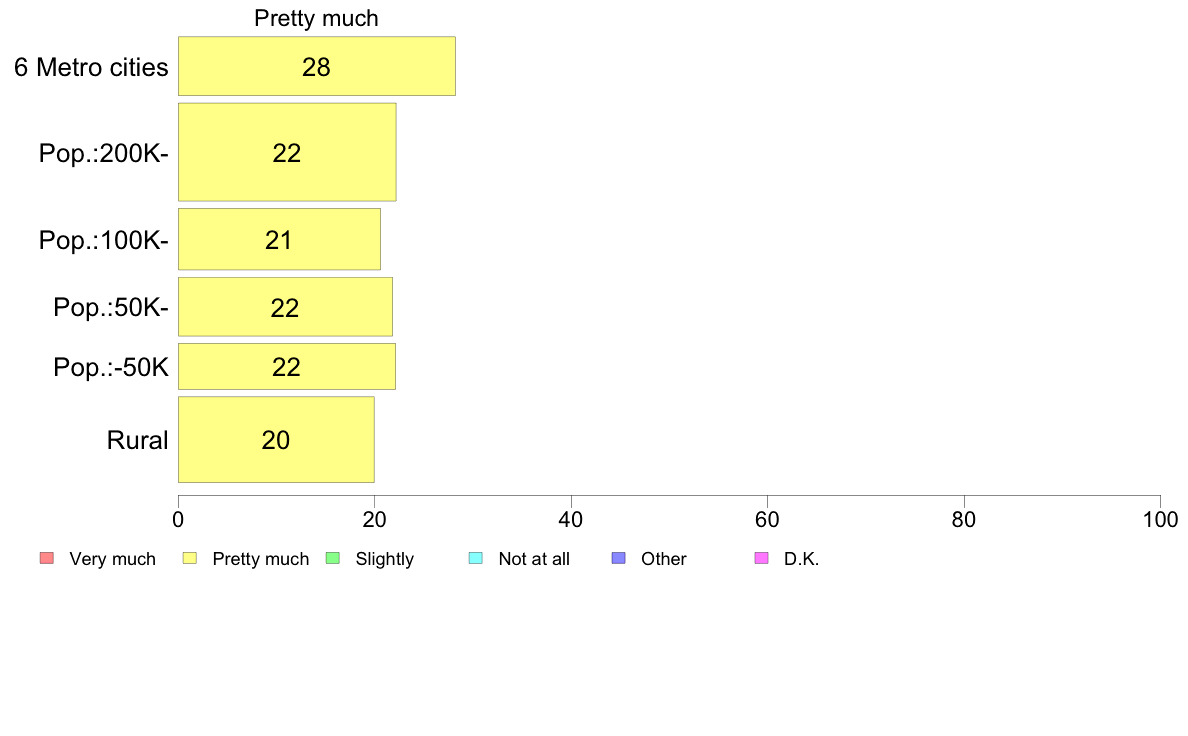Select the Pop.:200K- bar
This screenshot has height=736, width=1188.
[287, 152]
